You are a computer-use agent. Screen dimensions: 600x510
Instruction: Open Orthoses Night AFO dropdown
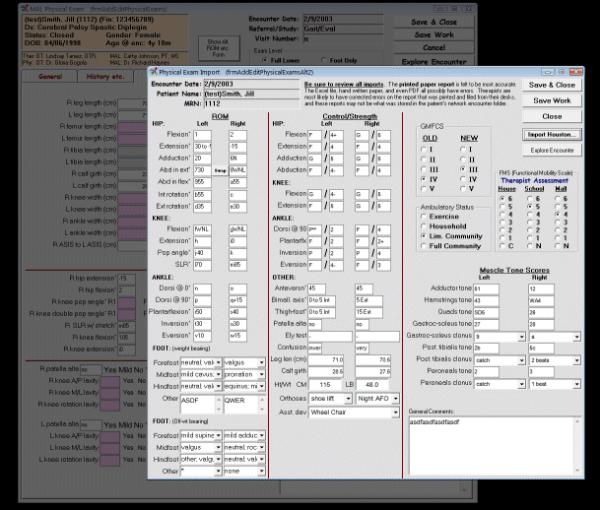(396, 399)
